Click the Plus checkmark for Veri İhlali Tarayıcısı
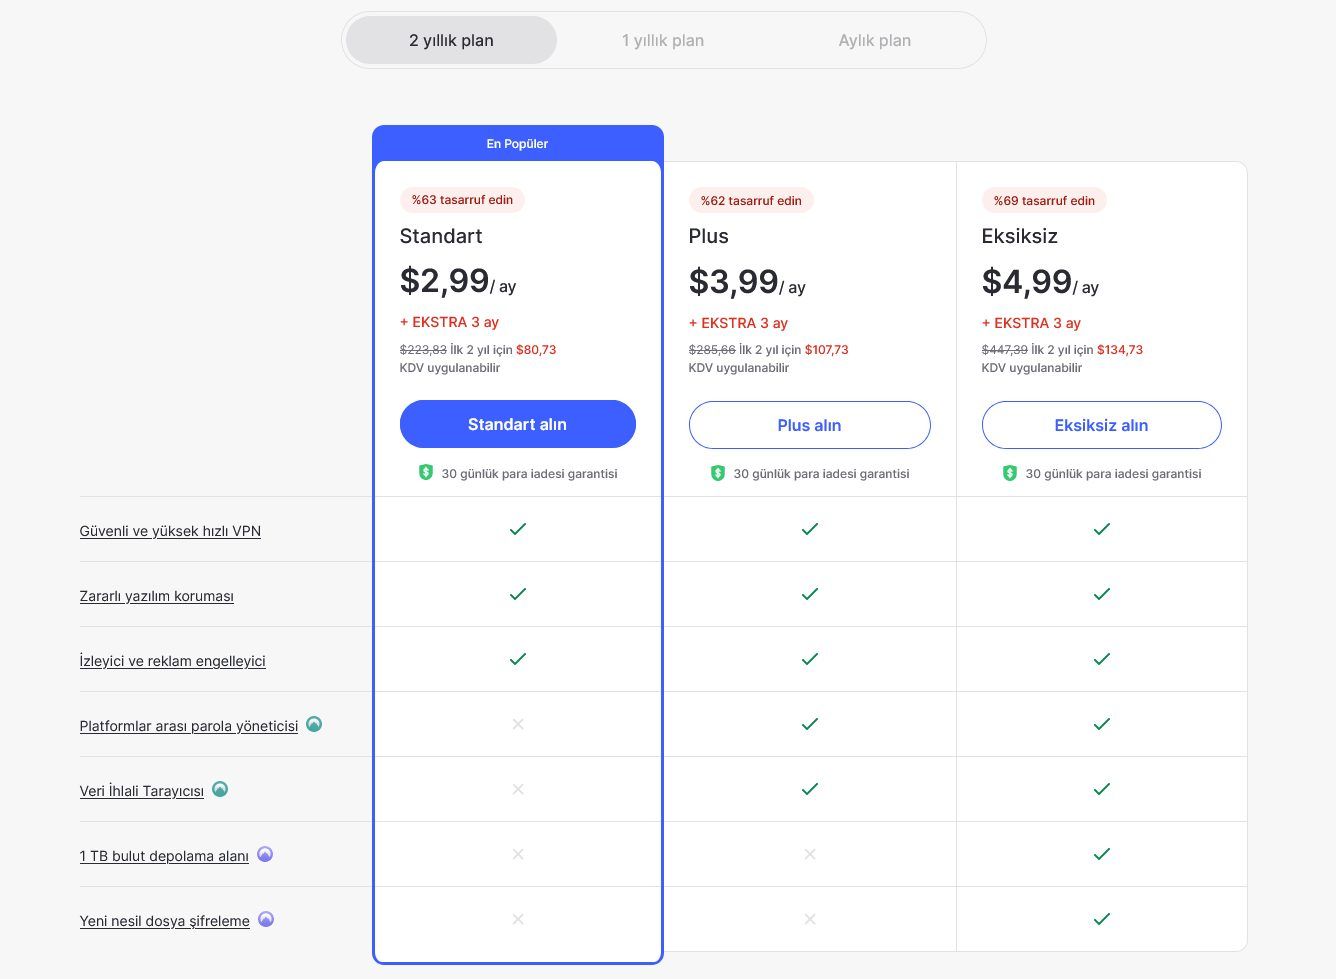1336x979 pixels. tap(810, 789)
